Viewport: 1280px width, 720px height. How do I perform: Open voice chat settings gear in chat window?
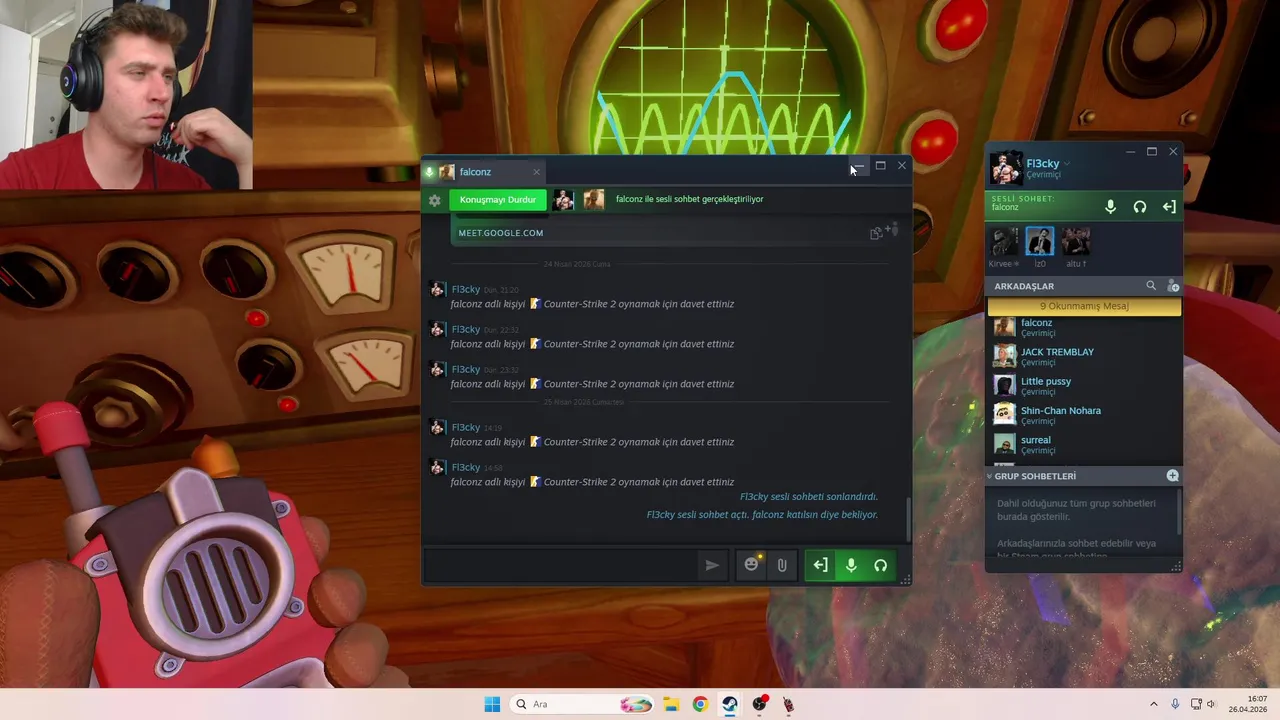[x=434, y=200]
